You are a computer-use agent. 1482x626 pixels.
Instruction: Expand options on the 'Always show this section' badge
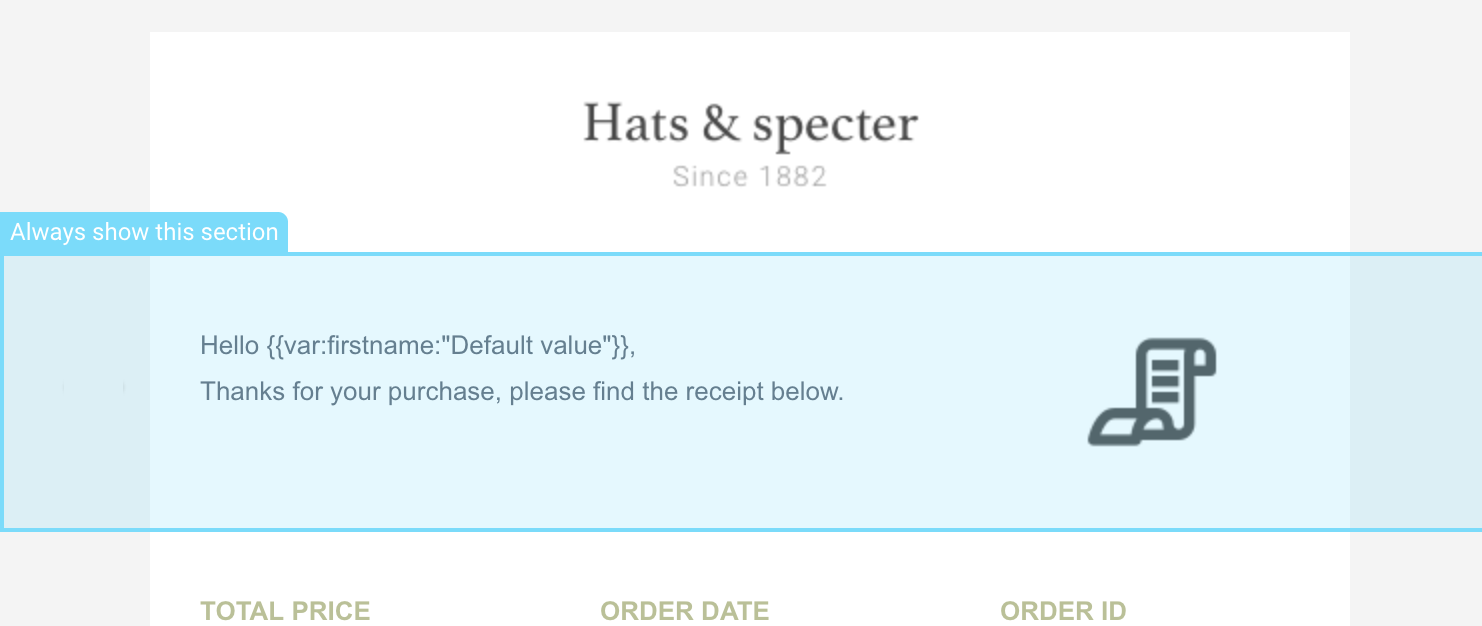(x=145, y=232)
